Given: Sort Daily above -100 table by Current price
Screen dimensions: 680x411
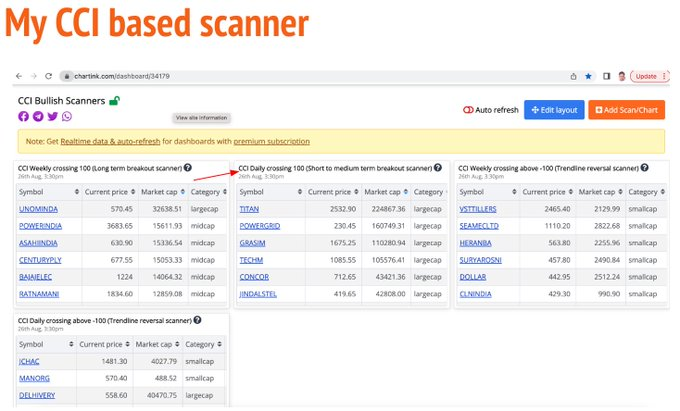Looking at the screenshot, I should tap(105, 344).
